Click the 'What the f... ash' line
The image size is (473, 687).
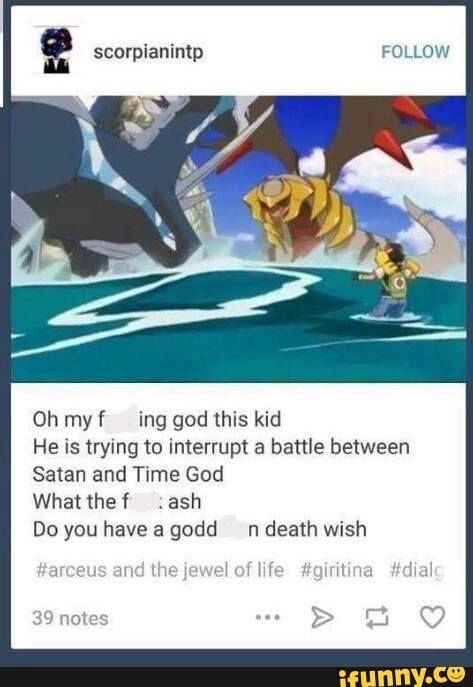(x=117, y=501)
